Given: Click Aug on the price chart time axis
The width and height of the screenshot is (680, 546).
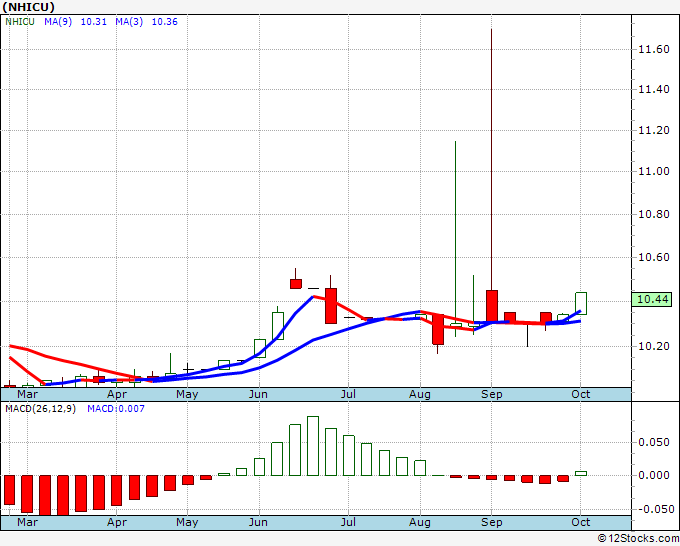Looking at the screenshot, I should [420, 394].
